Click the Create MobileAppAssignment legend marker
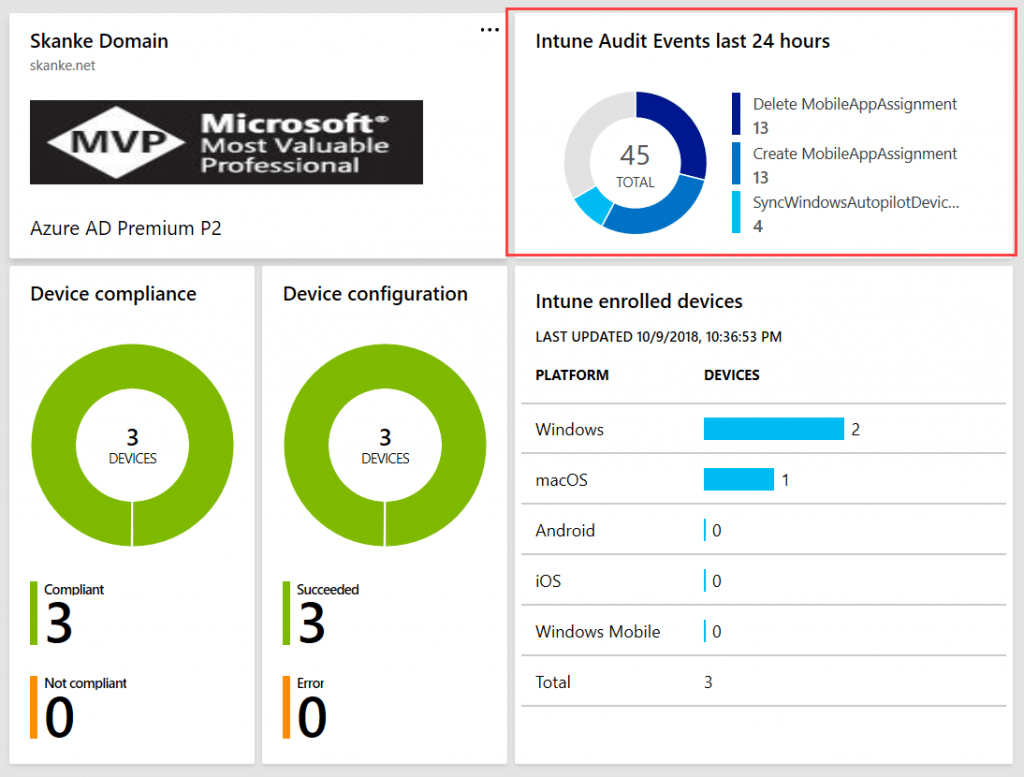 point(736,163)
